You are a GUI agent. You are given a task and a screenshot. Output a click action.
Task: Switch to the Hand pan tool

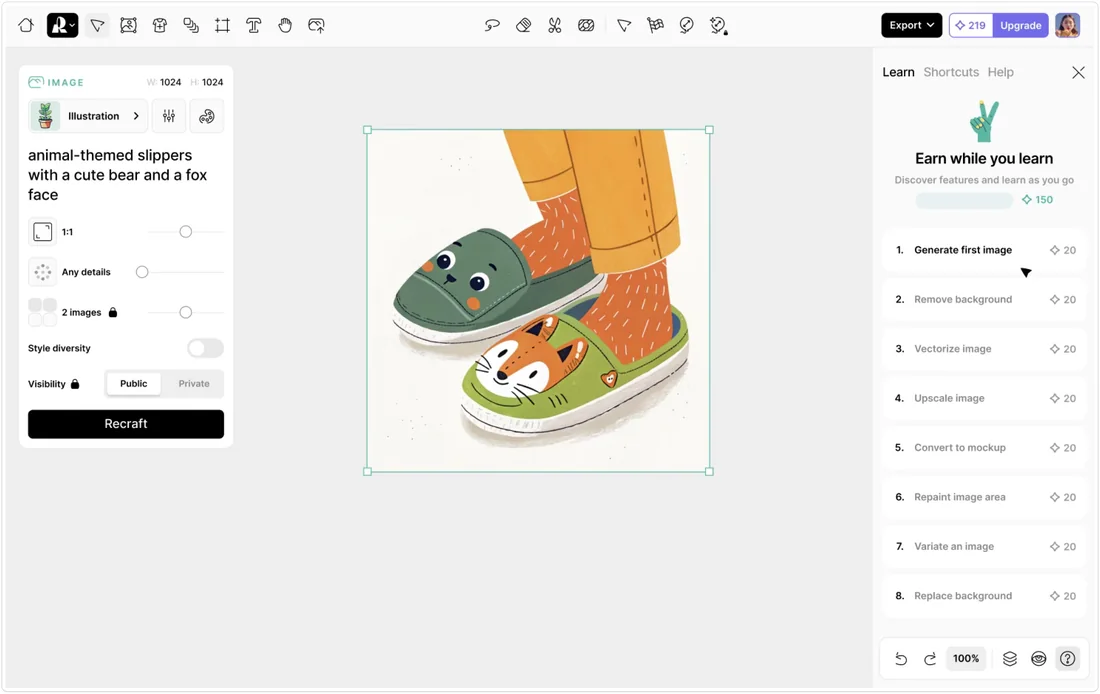click(x=285, y=25)
